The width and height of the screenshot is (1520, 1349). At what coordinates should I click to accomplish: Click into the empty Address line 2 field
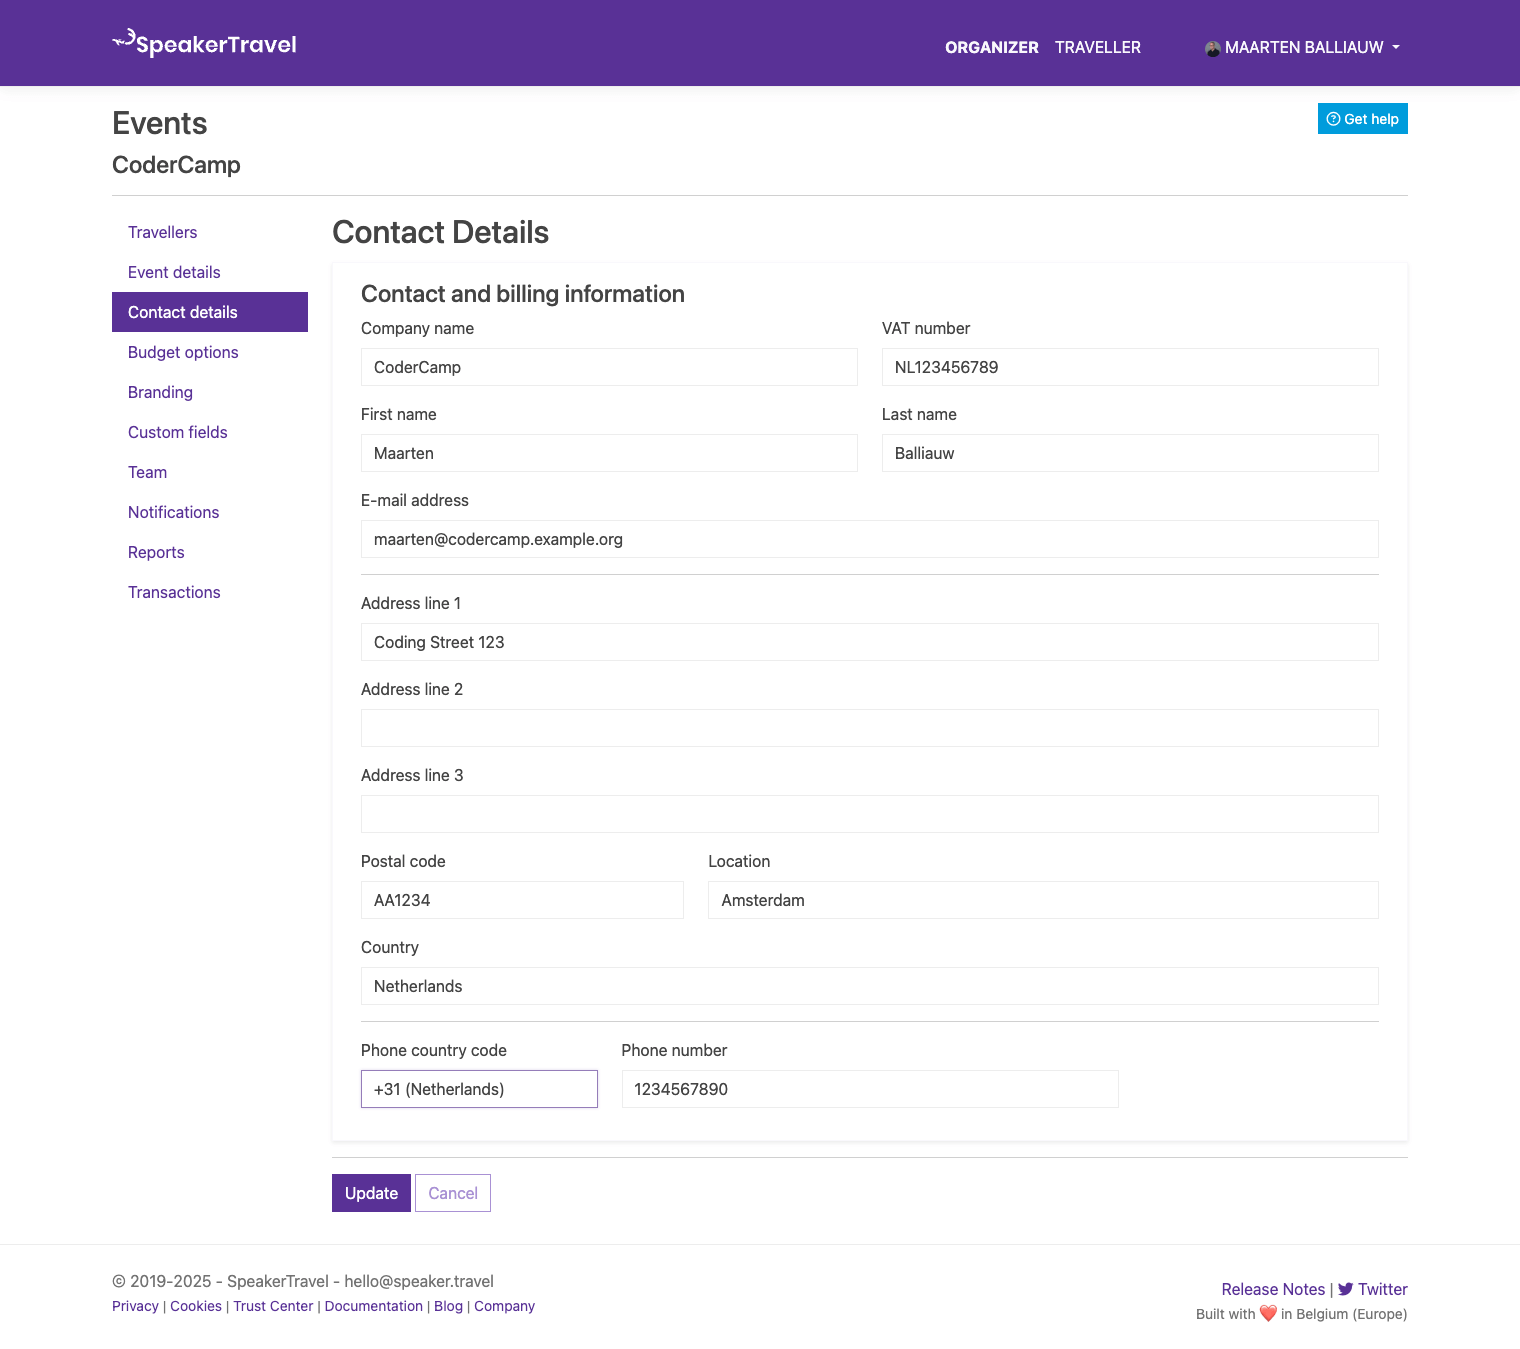click(x=870, y=728)
